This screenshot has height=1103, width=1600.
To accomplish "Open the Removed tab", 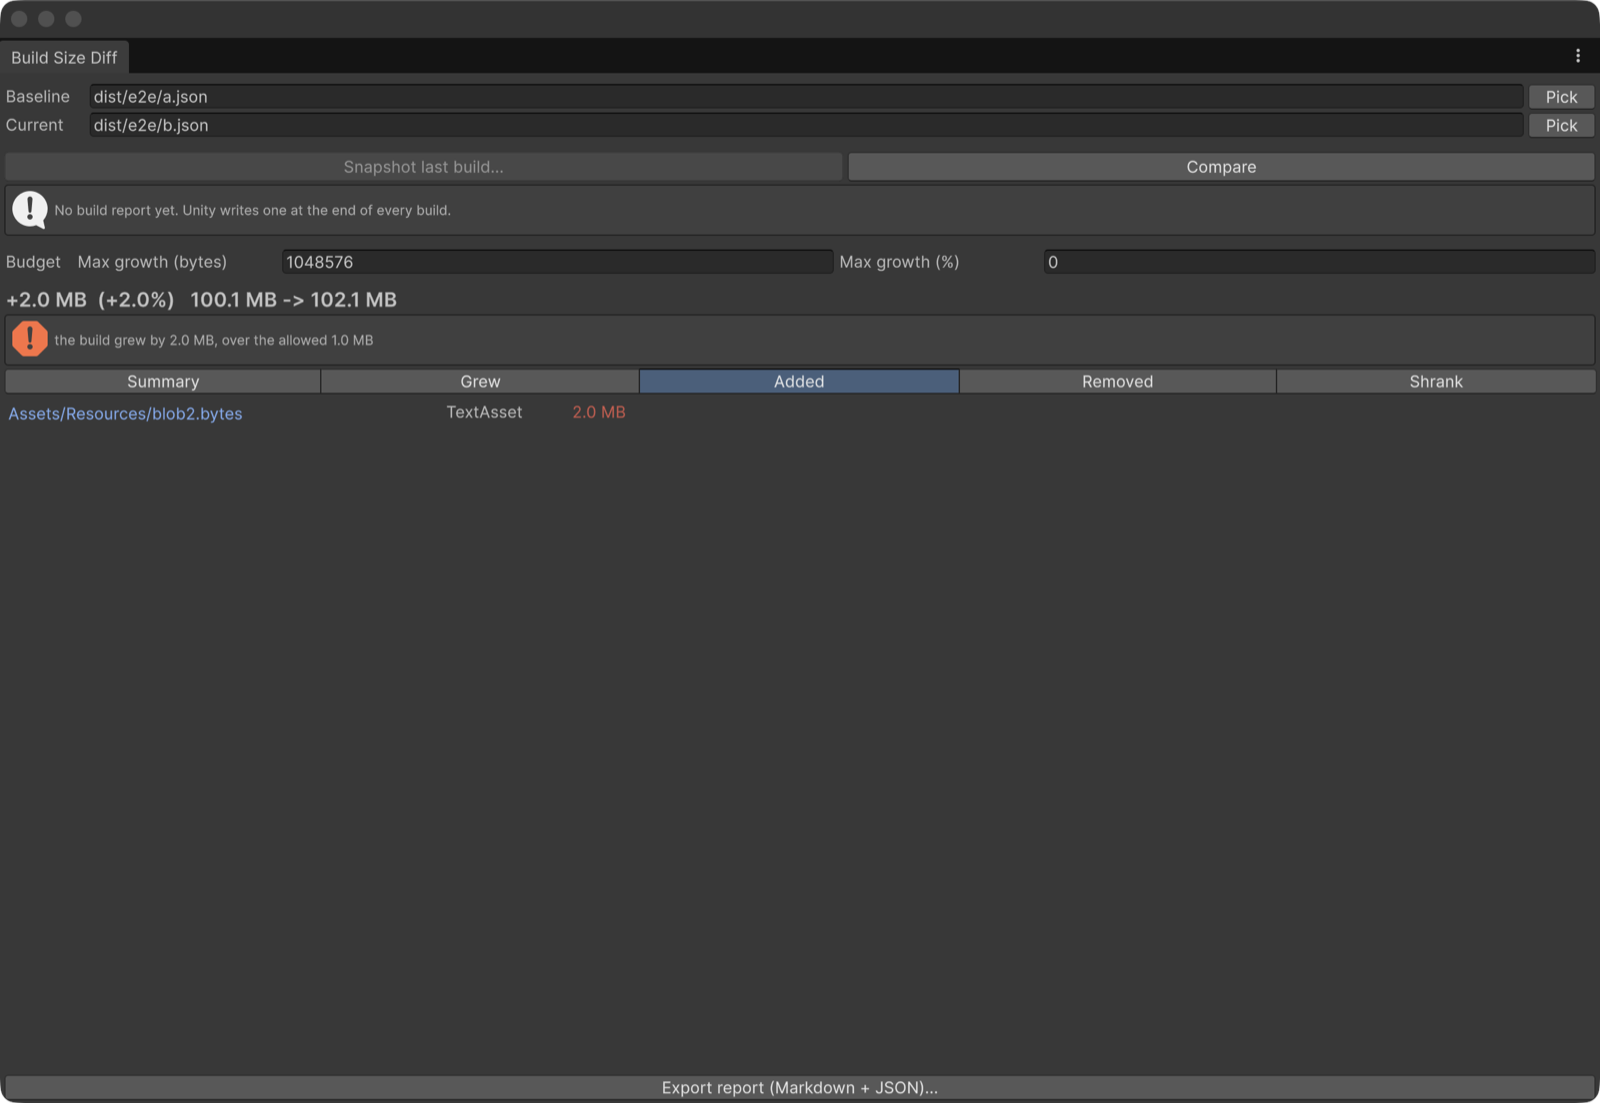I will tap(1117, 381).
